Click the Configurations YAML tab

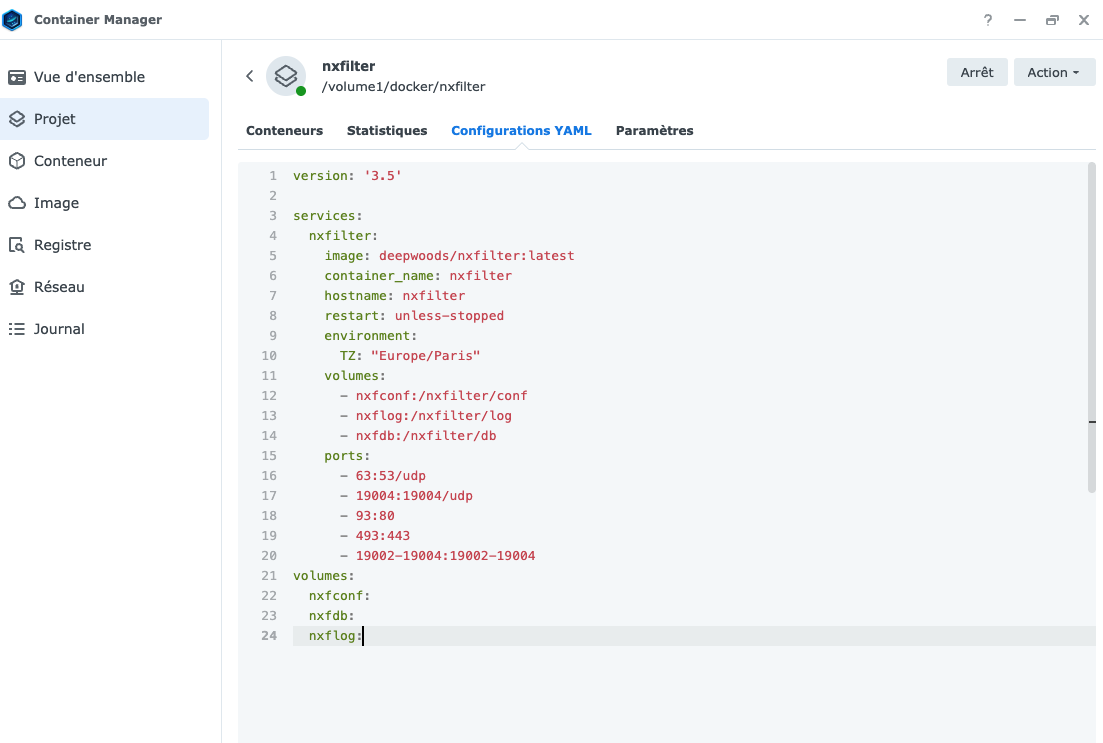[521, 131]
